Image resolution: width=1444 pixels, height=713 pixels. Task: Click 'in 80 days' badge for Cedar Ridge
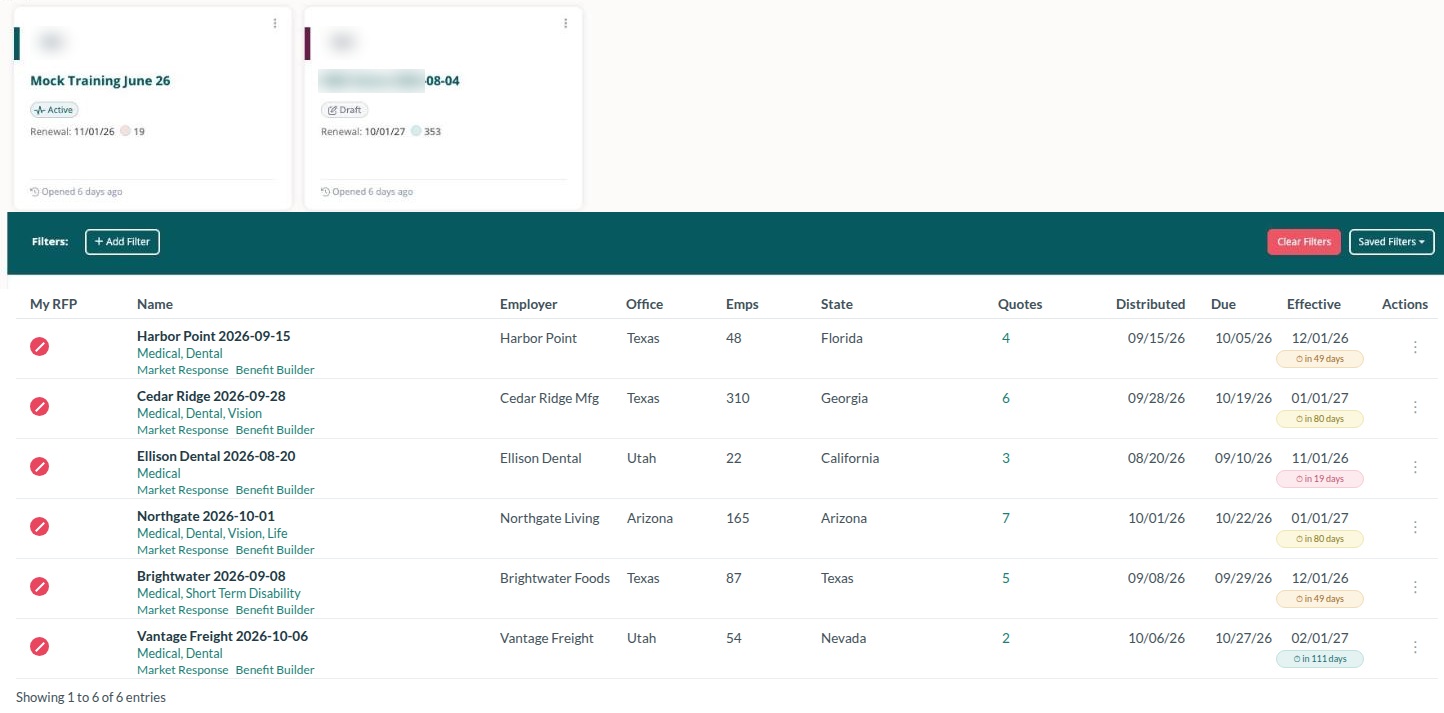1319,419
